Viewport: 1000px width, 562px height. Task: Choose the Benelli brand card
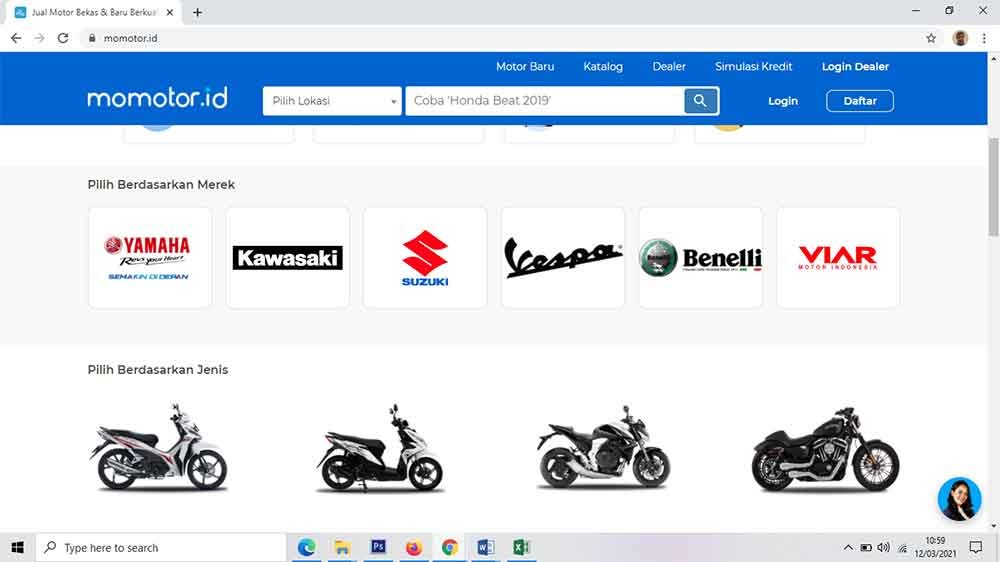700,258
